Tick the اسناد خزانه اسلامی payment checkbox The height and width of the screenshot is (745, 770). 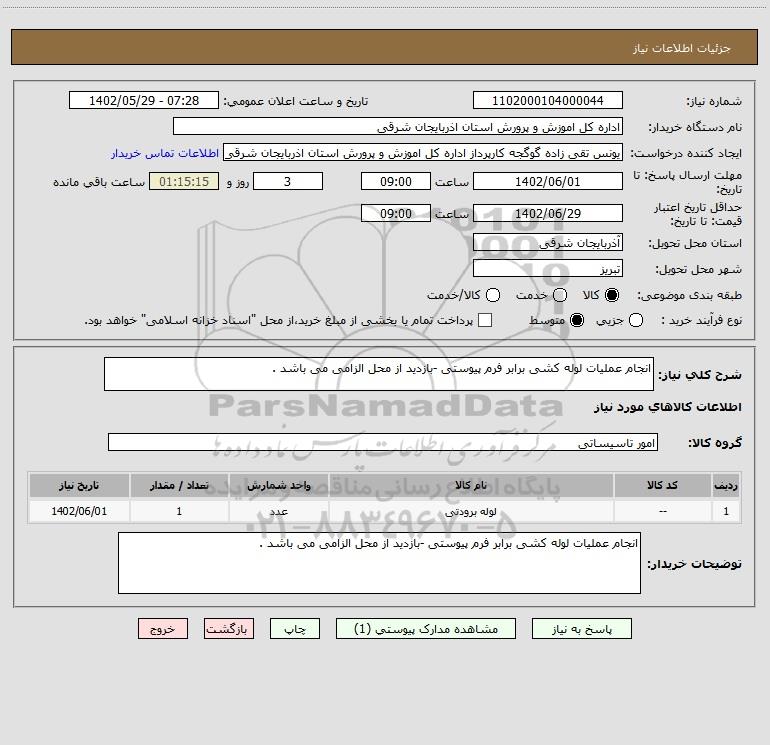click(485, 320)
